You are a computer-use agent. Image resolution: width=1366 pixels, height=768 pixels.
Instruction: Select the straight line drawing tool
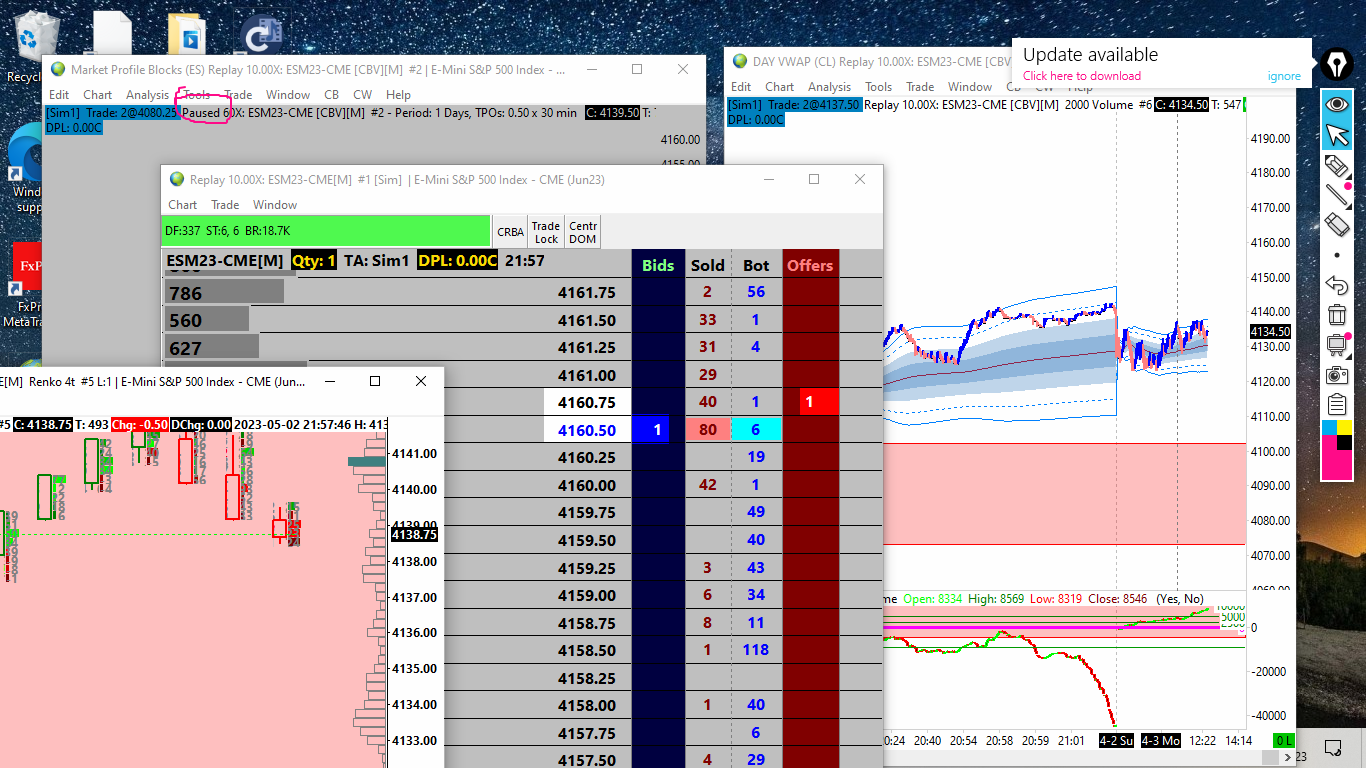tap(1337, 195)
